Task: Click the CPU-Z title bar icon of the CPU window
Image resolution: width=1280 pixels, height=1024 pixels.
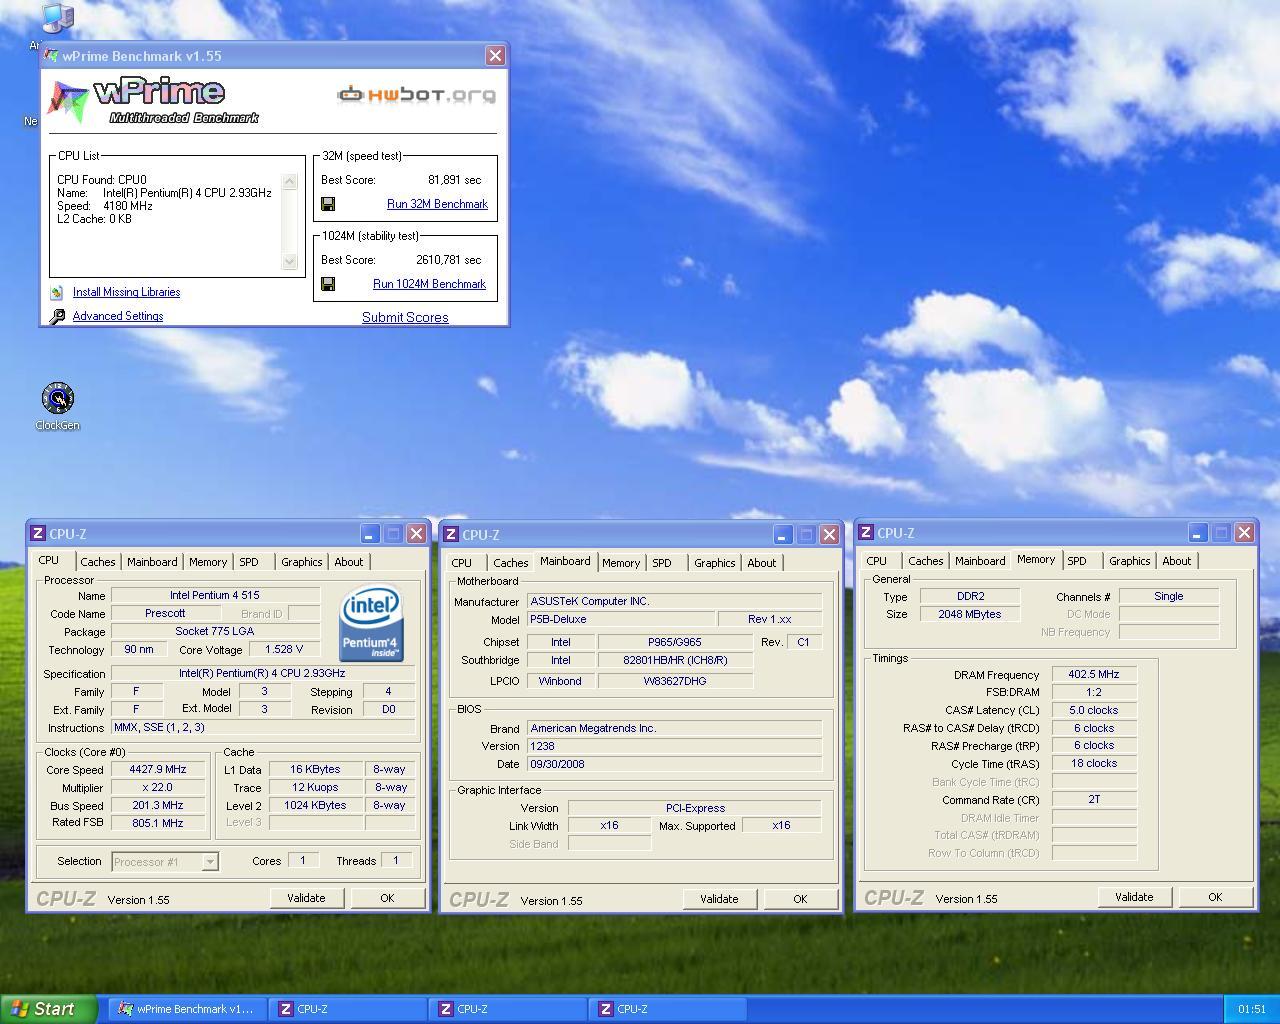Action: coord(37,534)
